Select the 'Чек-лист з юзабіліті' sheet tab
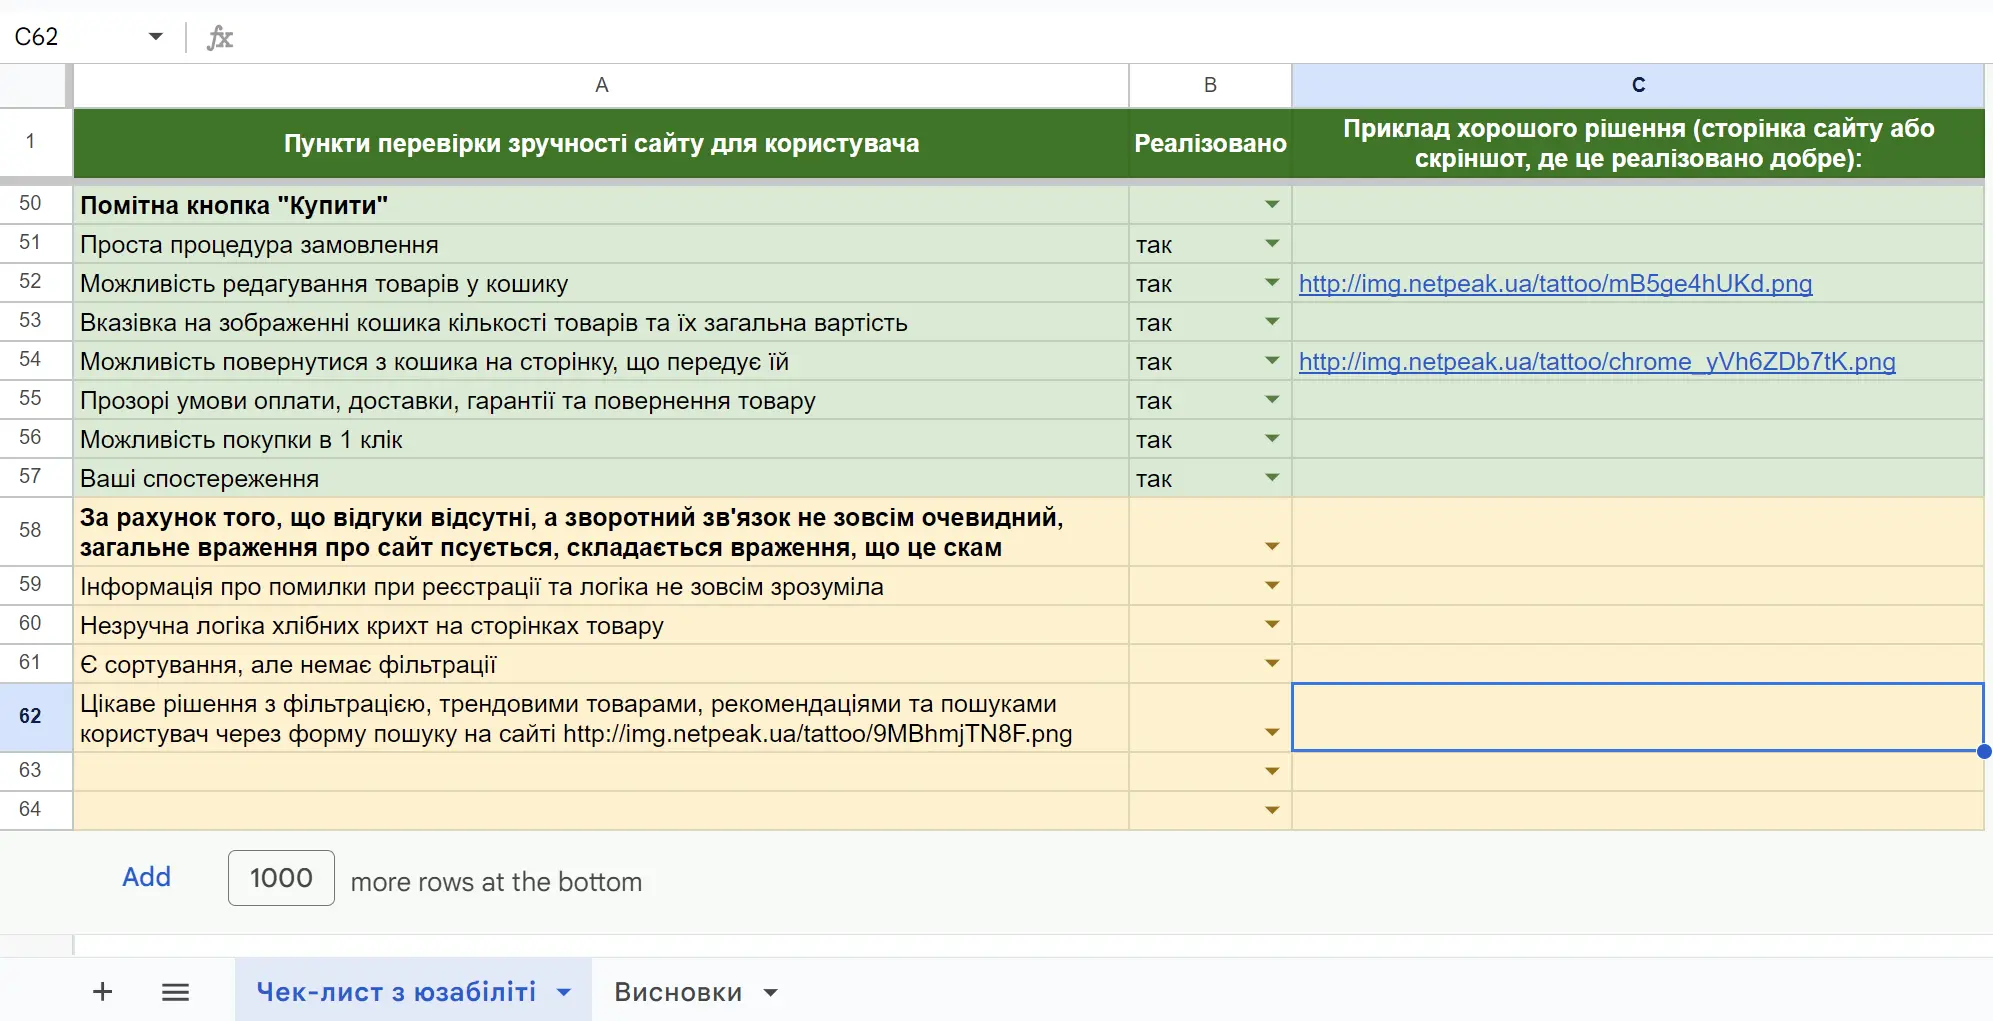 click(396, 992)
